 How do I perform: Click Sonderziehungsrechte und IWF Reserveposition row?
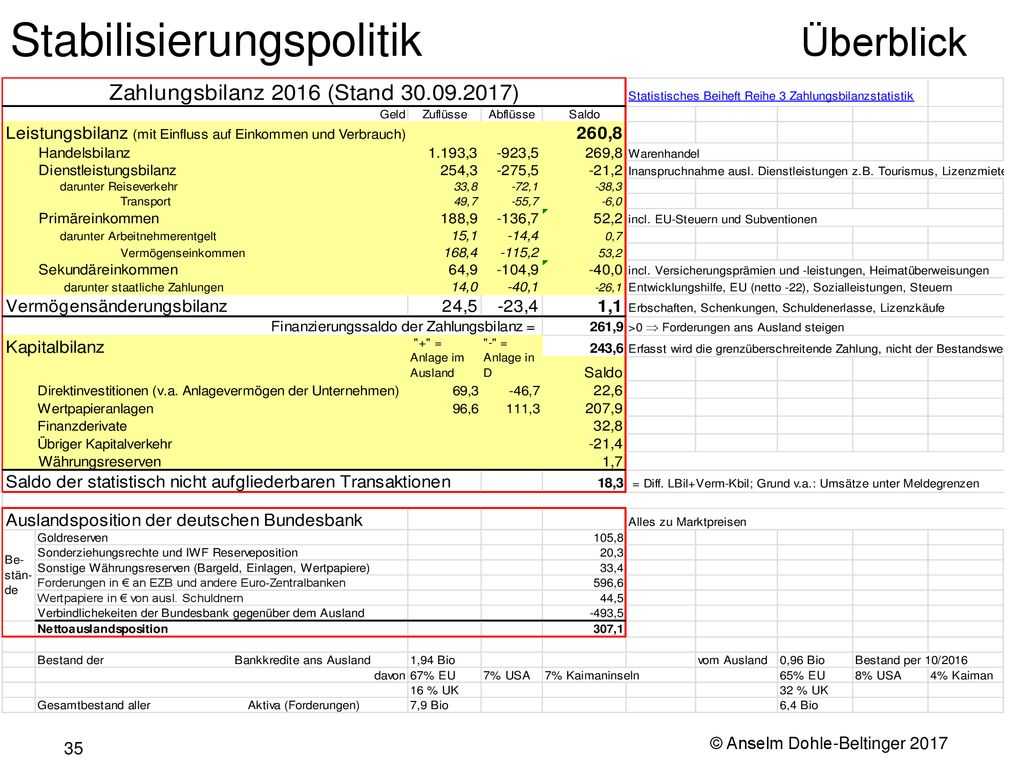click(168, 553)
